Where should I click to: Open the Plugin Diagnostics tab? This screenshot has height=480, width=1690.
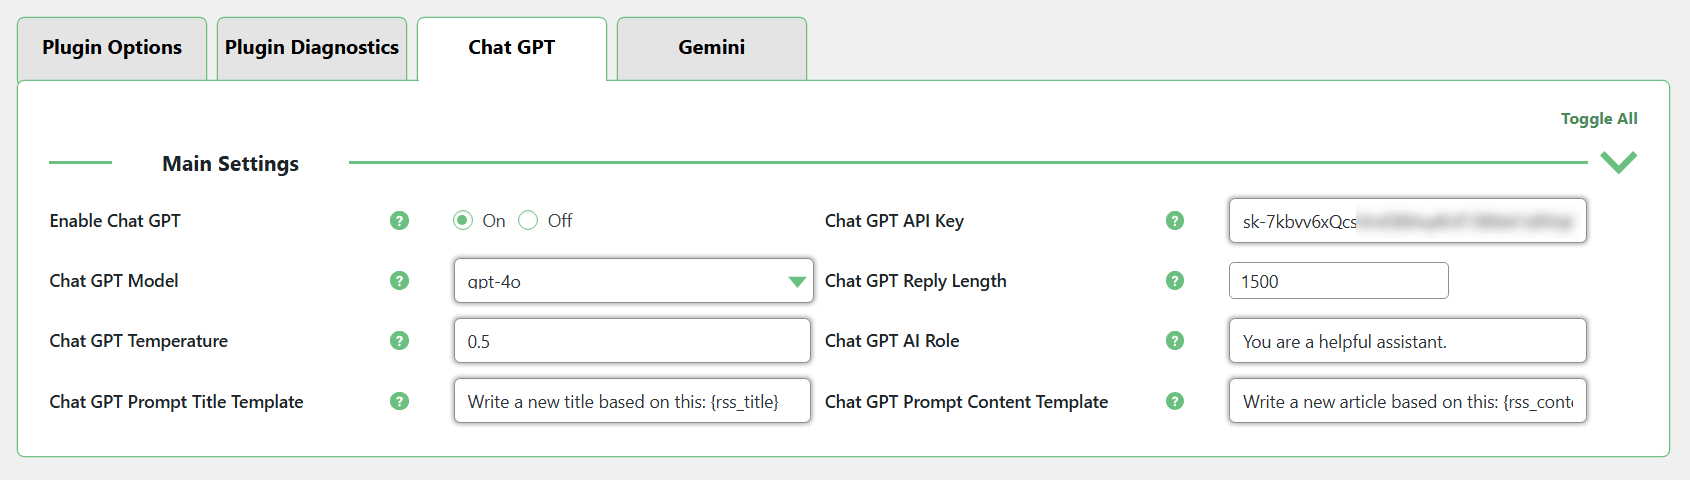312,48
